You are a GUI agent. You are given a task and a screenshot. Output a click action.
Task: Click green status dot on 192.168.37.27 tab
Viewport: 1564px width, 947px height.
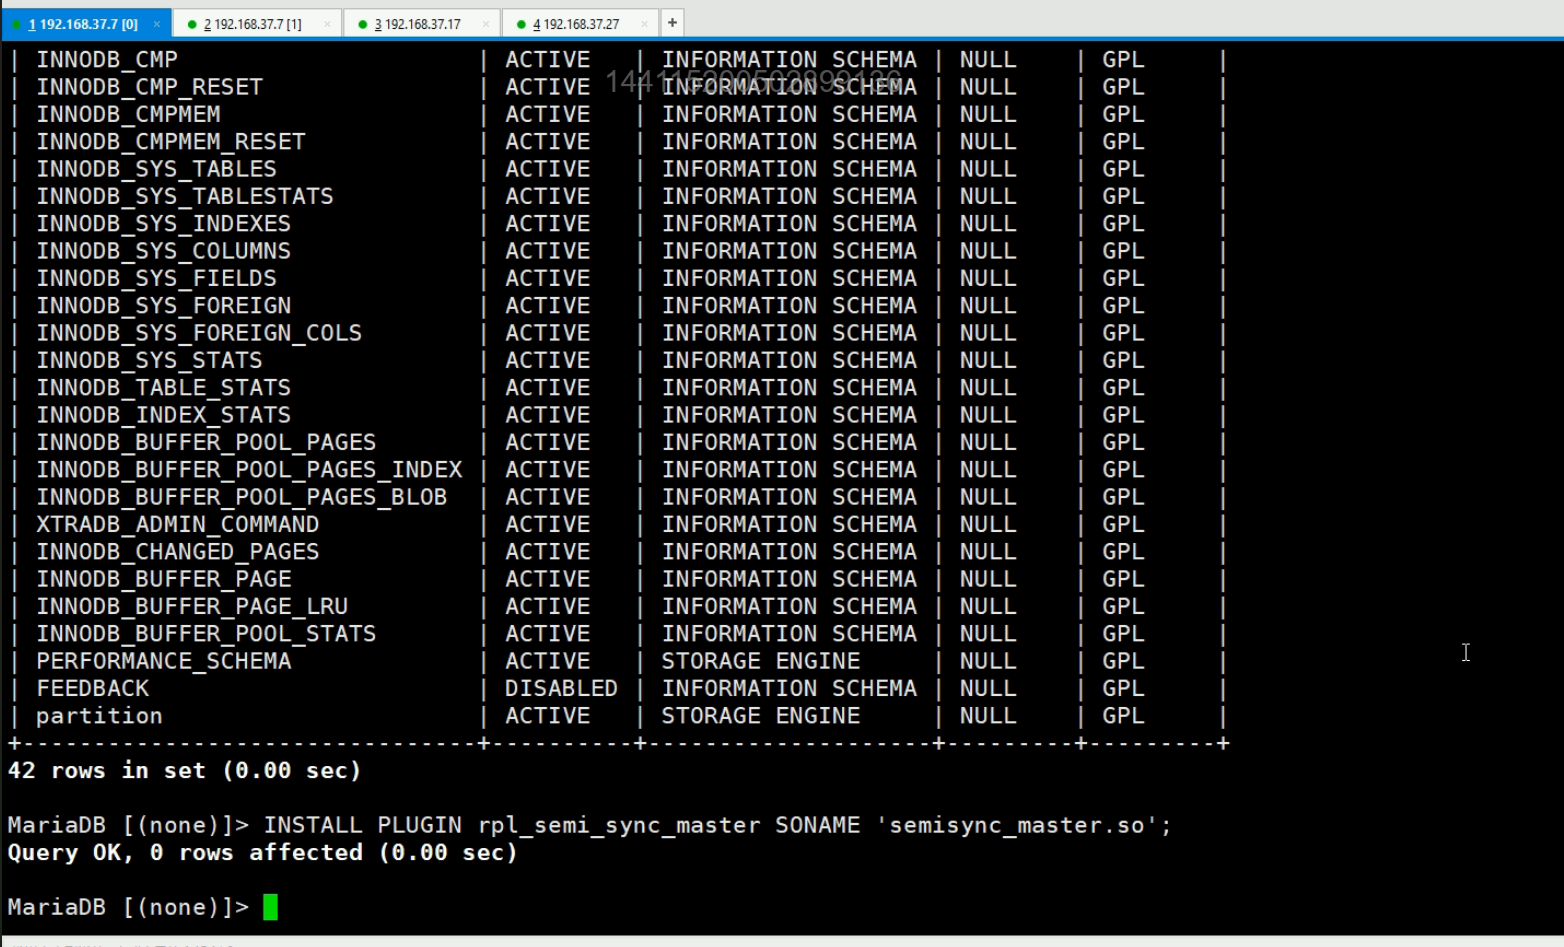(521, 24)
